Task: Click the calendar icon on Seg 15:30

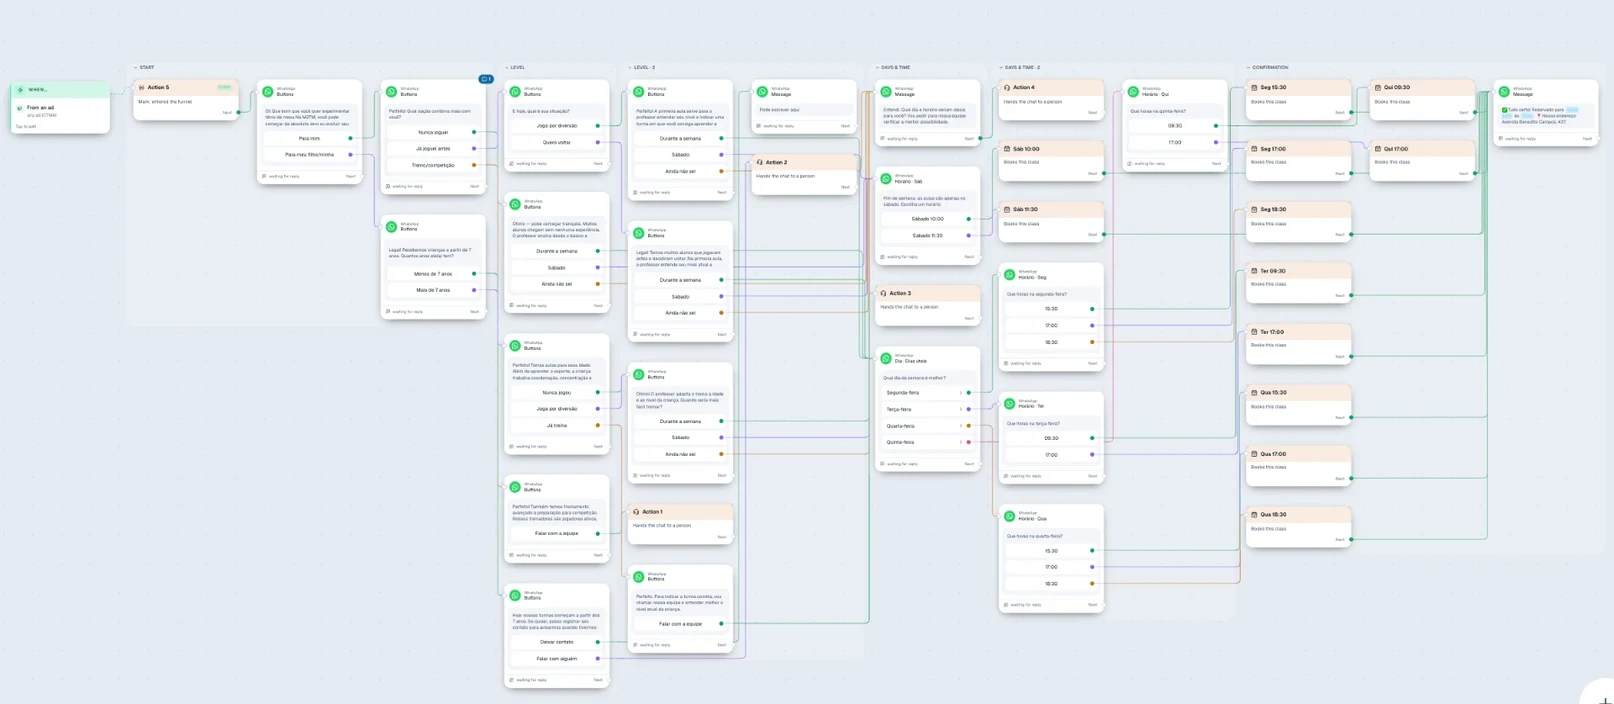Action: 1254,88
